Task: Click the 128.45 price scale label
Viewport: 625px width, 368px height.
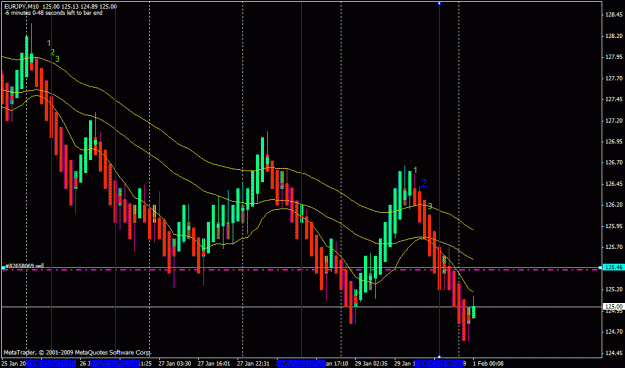Action: [613, 15]
